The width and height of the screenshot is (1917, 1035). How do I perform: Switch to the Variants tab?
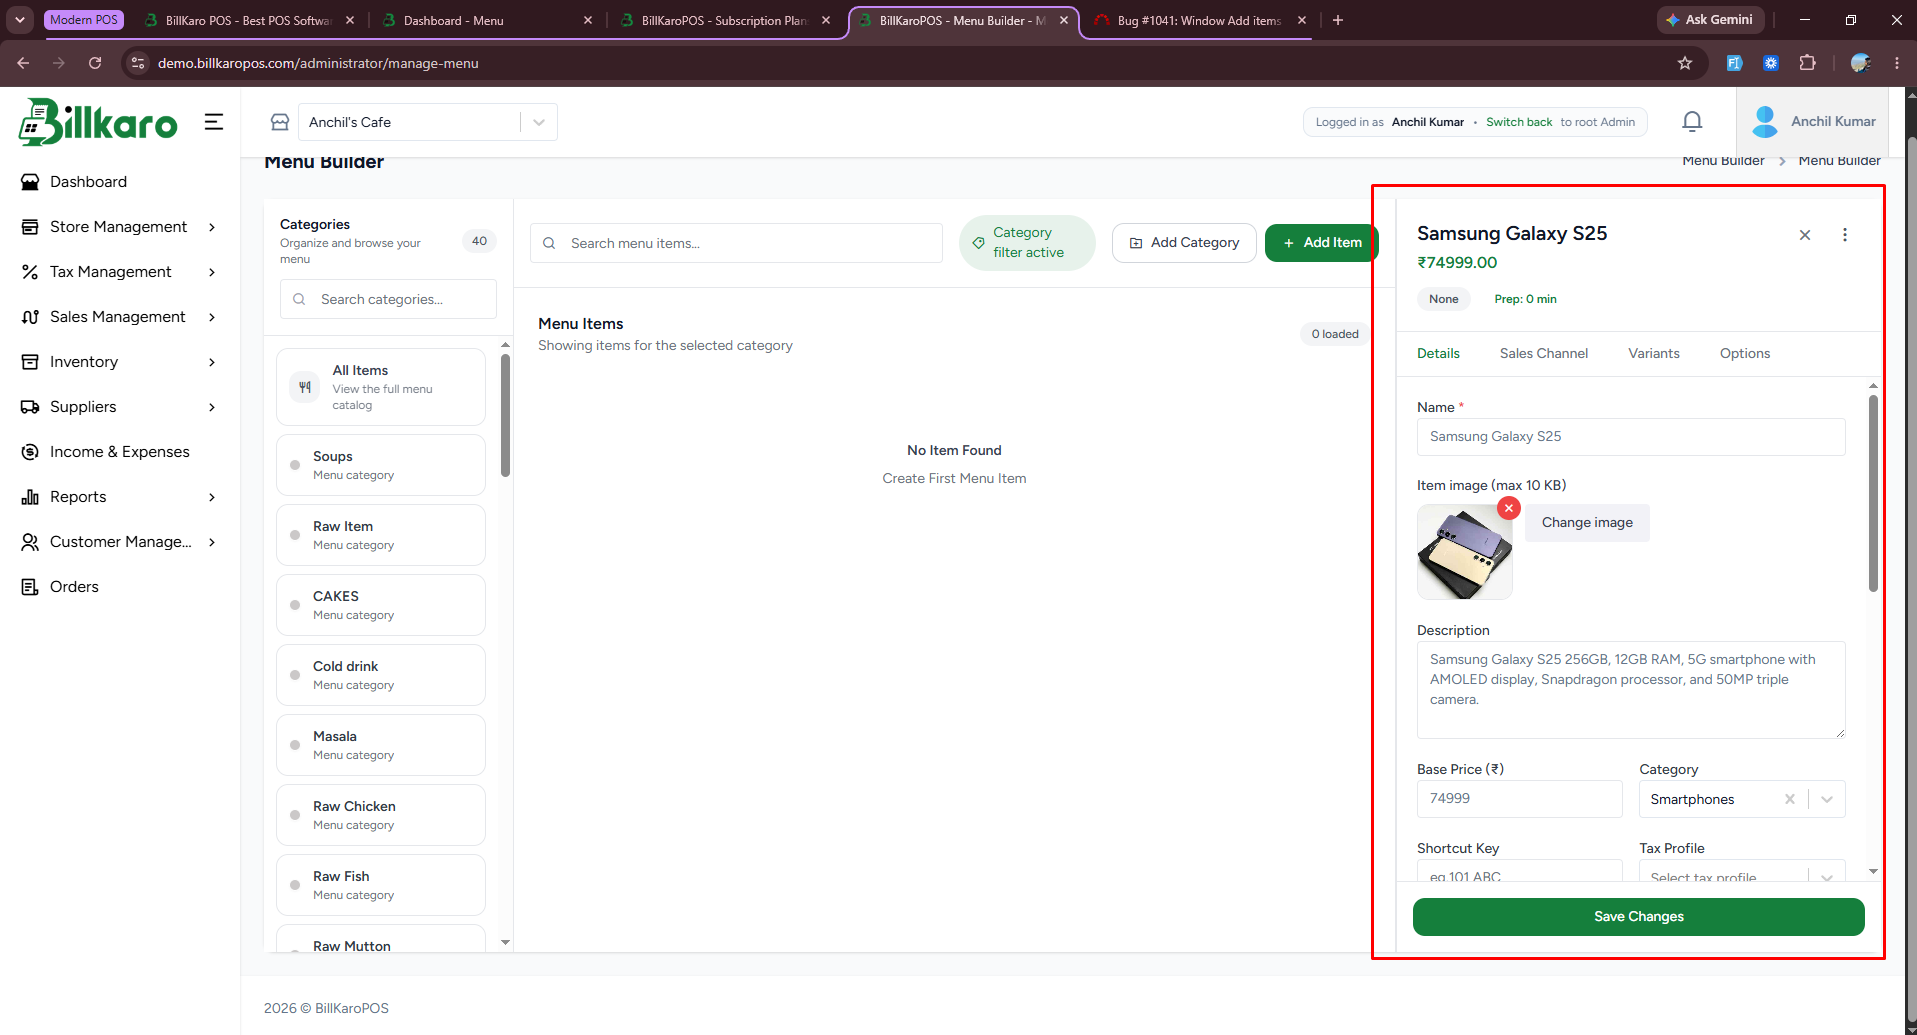tap(1654, 354)
